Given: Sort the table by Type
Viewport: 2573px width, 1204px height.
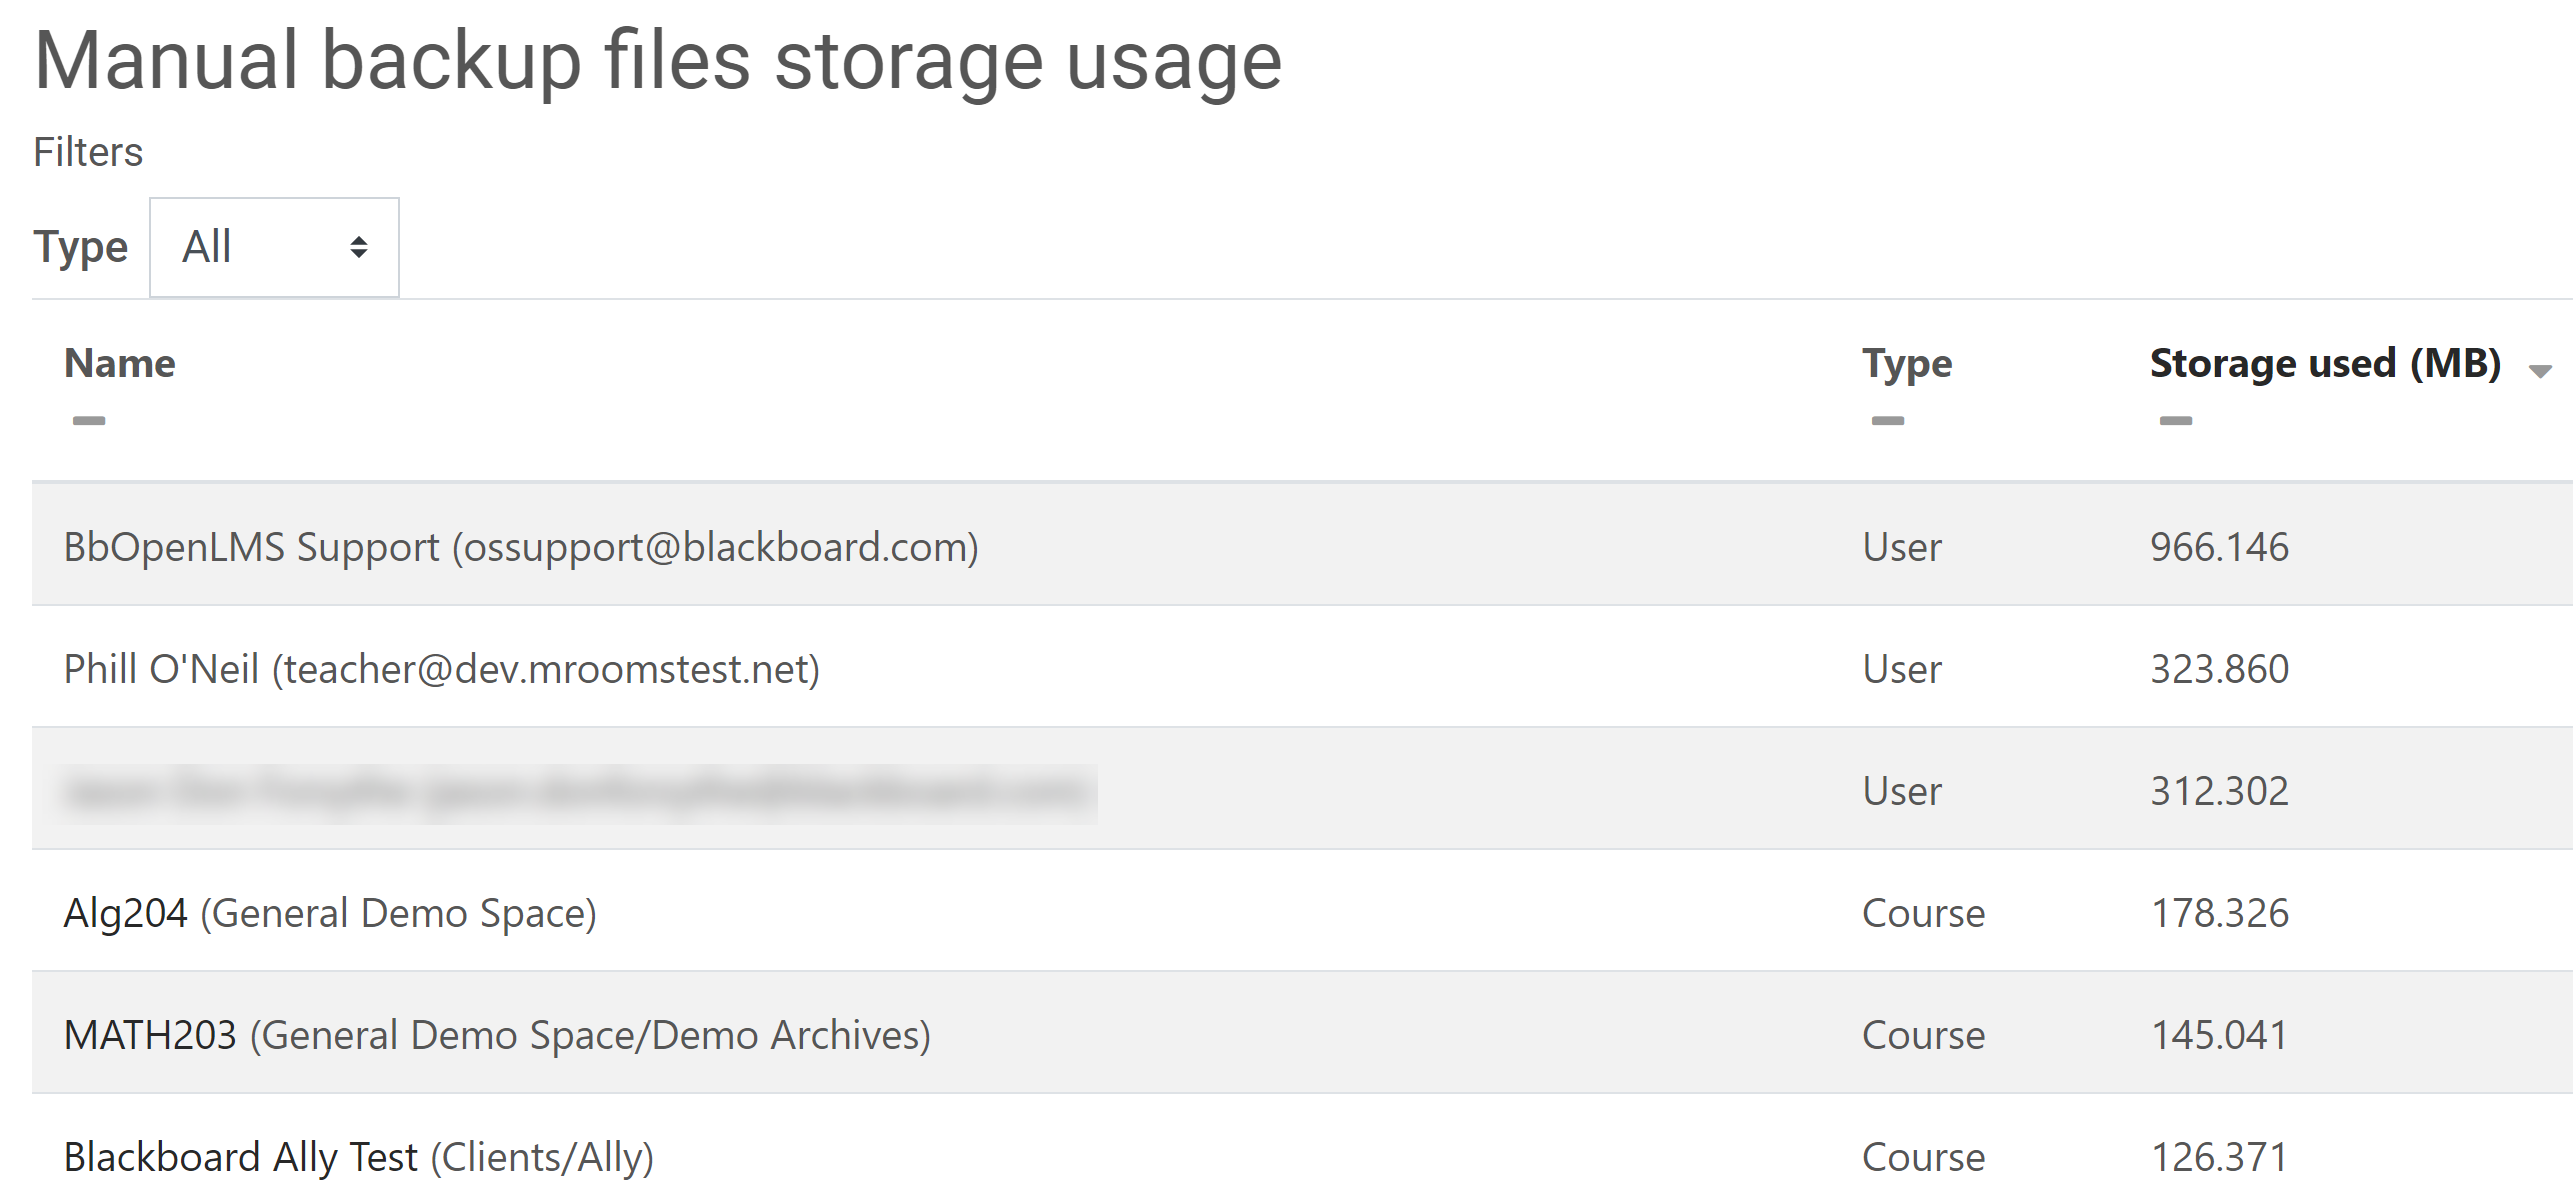Looking at the screenshot, I should tap(1906, 363).
